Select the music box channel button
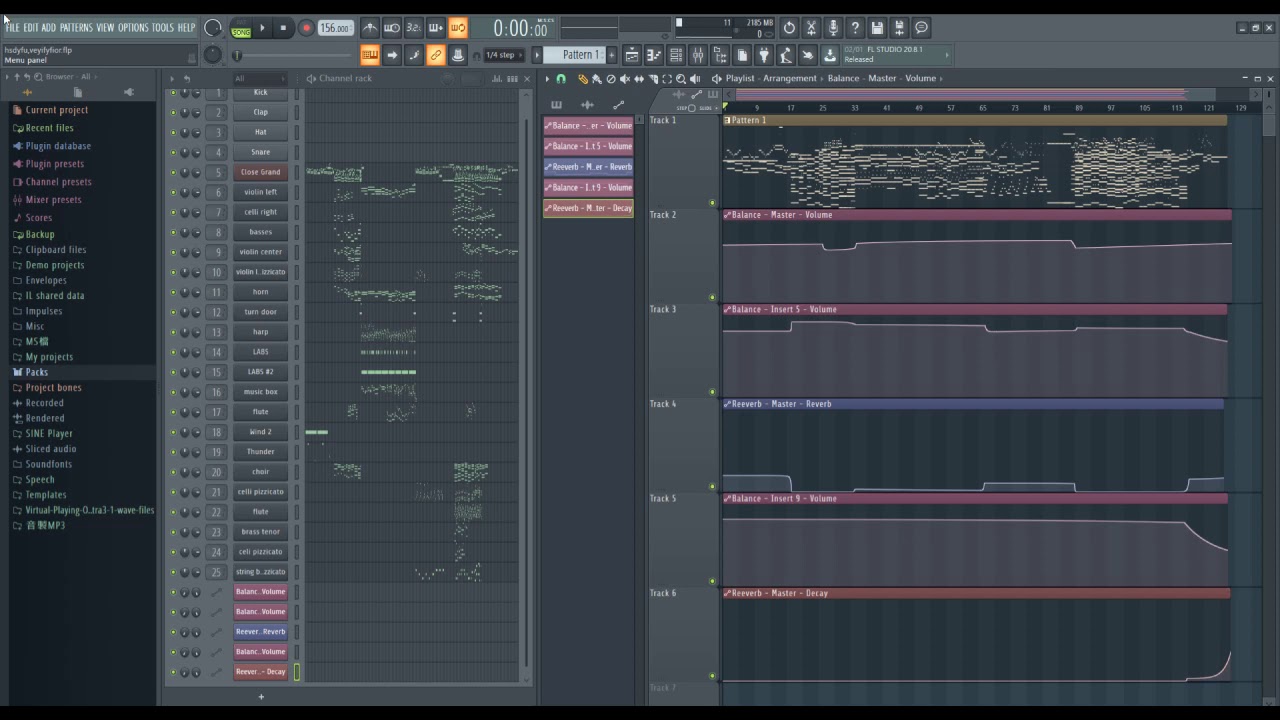The width and height of the screenshot is (1280, 720). click(260, 392)
